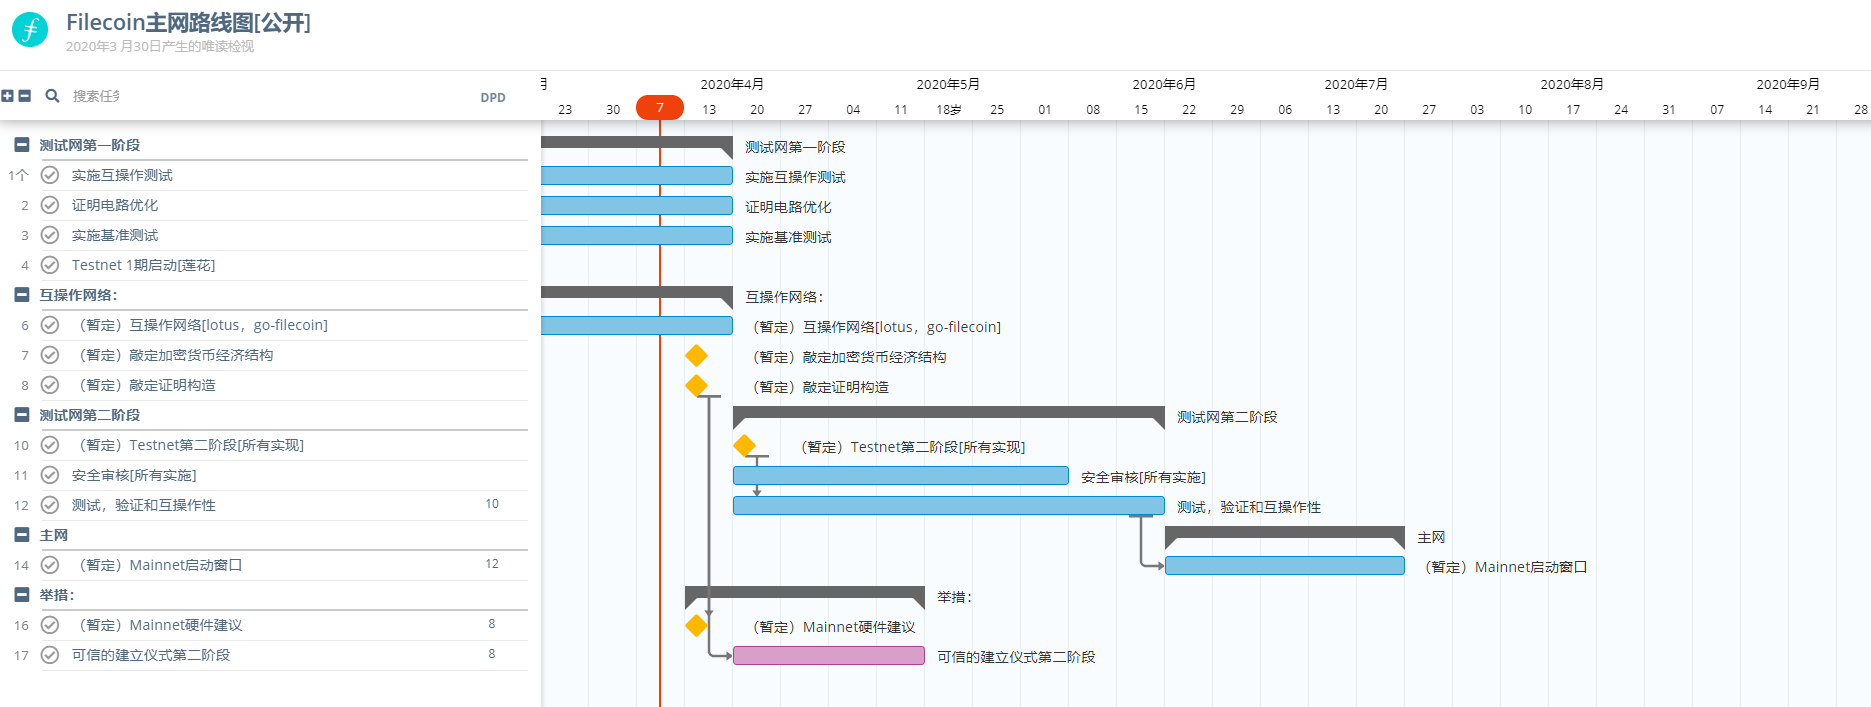The width and height of the screenshot is (1871, 707).
Task: Select task row (暂定) Mainnet启动窗口 in list
Action: click(x=264, y=565)
